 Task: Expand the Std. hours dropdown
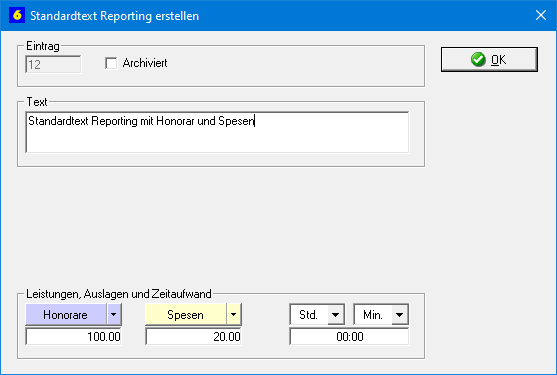(x=335, y=315)
